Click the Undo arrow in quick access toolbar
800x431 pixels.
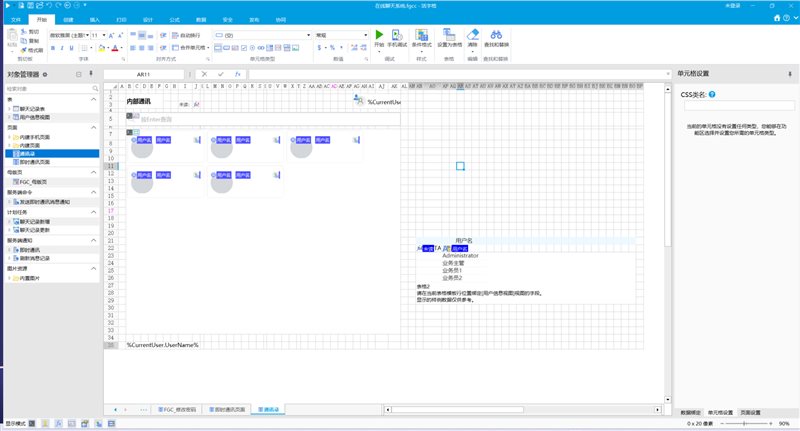pyautogui.click(x=49, y=5)
